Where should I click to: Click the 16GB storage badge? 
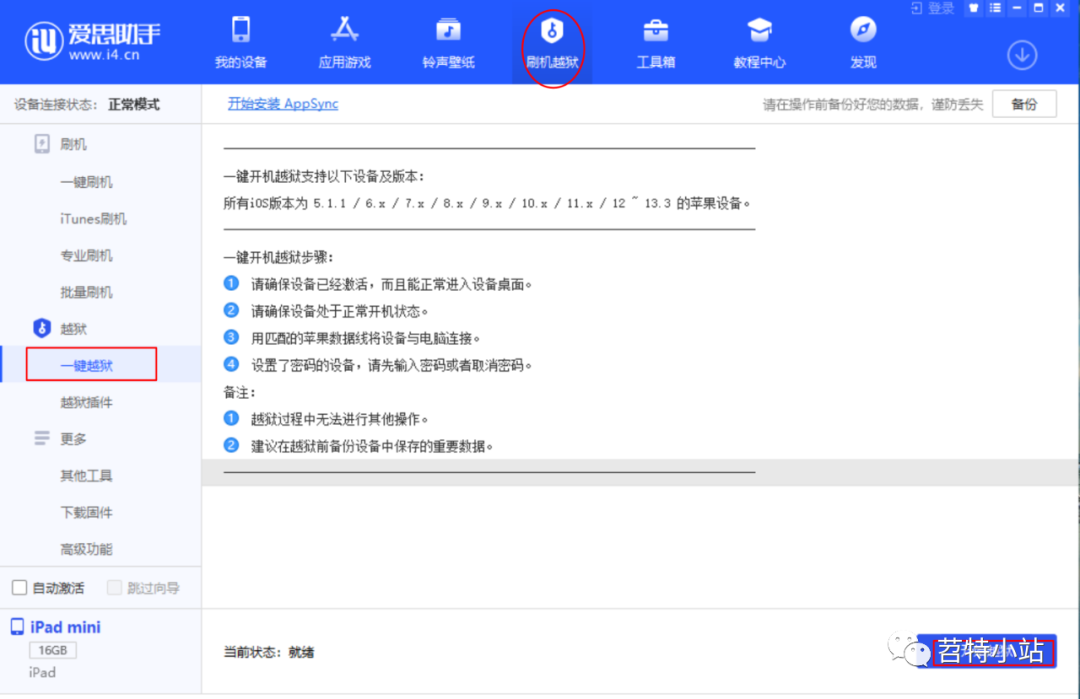click(53, 650)
